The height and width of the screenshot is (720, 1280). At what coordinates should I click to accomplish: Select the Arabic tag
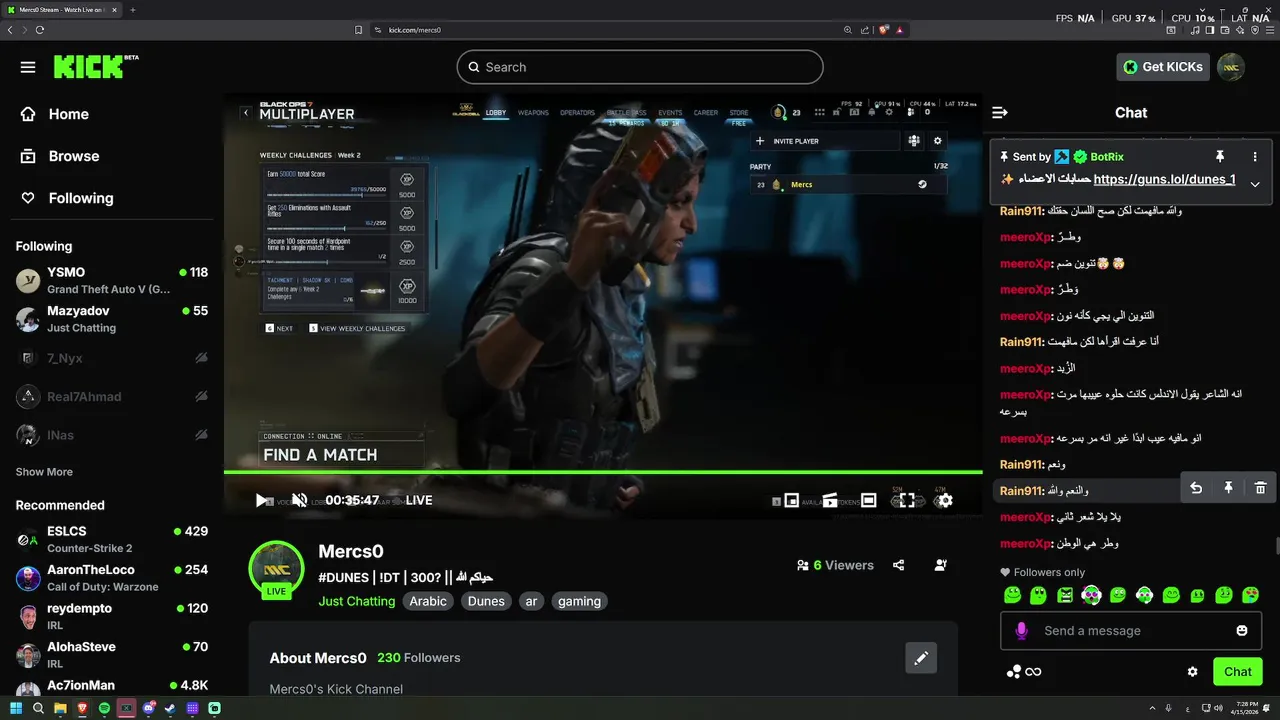tap(428, 601)
